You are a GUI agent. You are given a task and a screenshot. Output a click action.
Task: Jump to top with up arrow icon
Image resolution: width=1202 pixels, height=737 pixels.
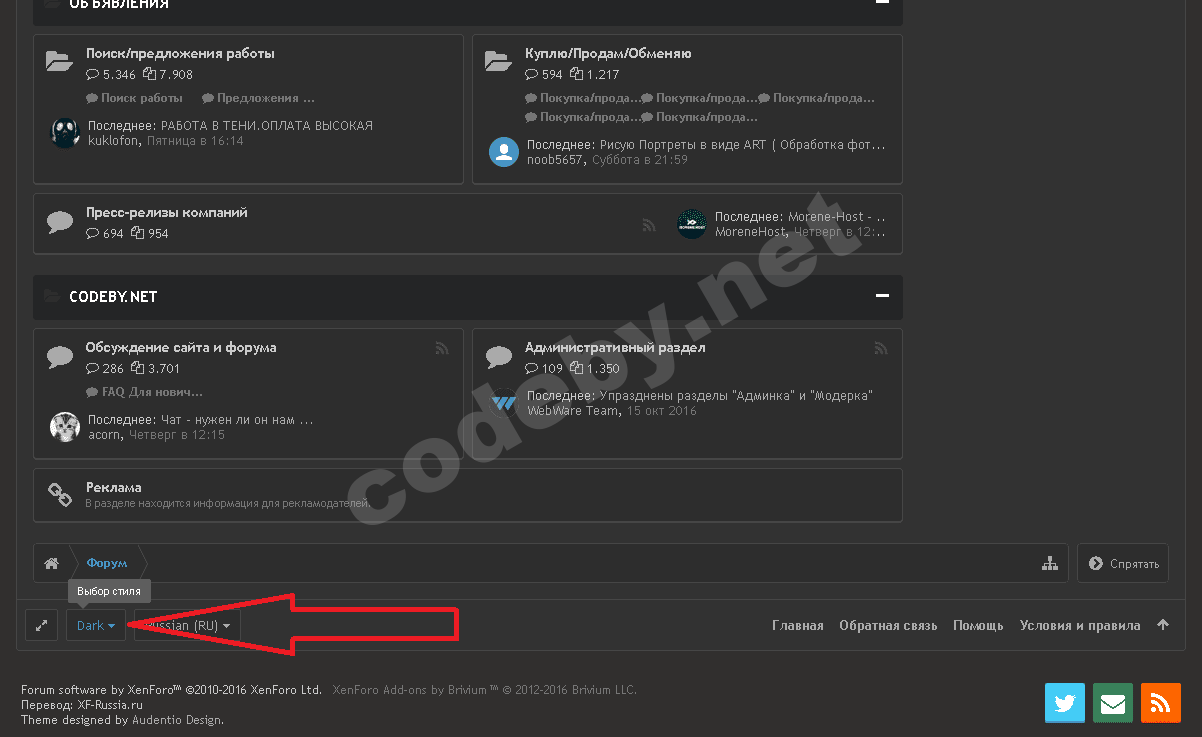pos(1163,625)
